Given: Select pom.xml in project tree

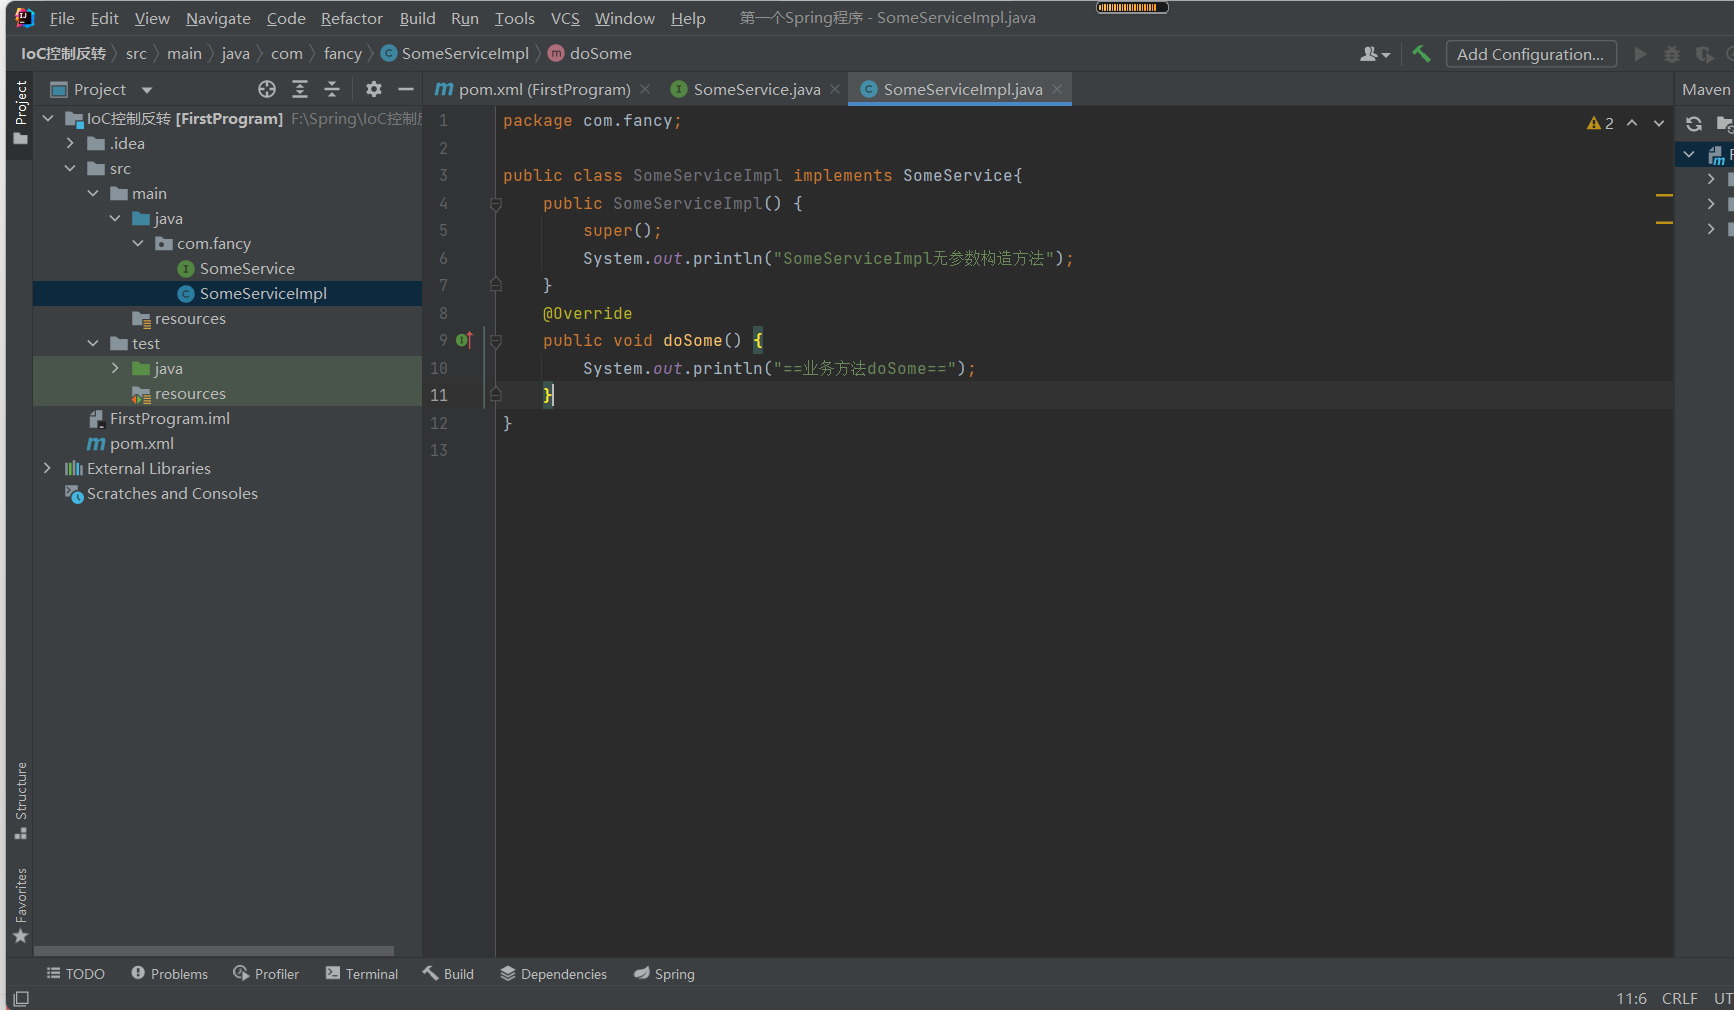Looking at the screenshot, I should pyautogui.click(x=141, y=443).
